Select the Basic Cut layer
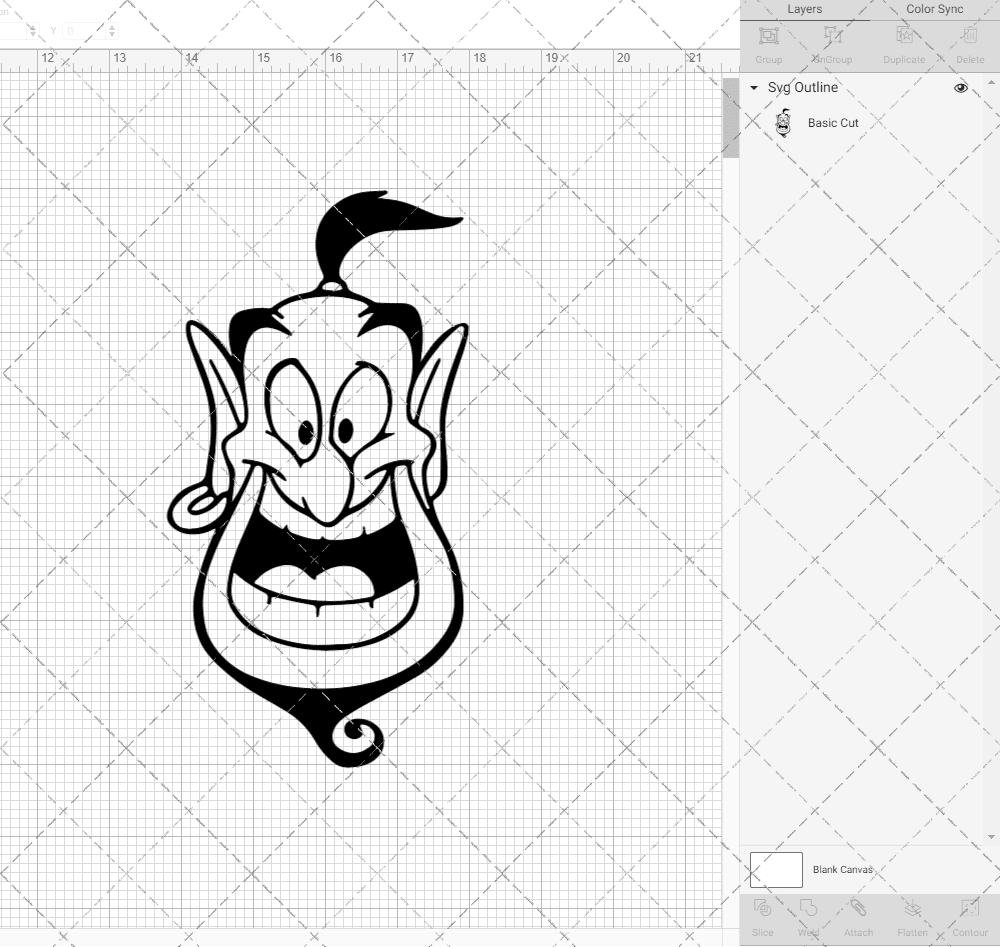The height and width of the screenshot is (947, 1000). pyautogui.click(x=833, y=123)
